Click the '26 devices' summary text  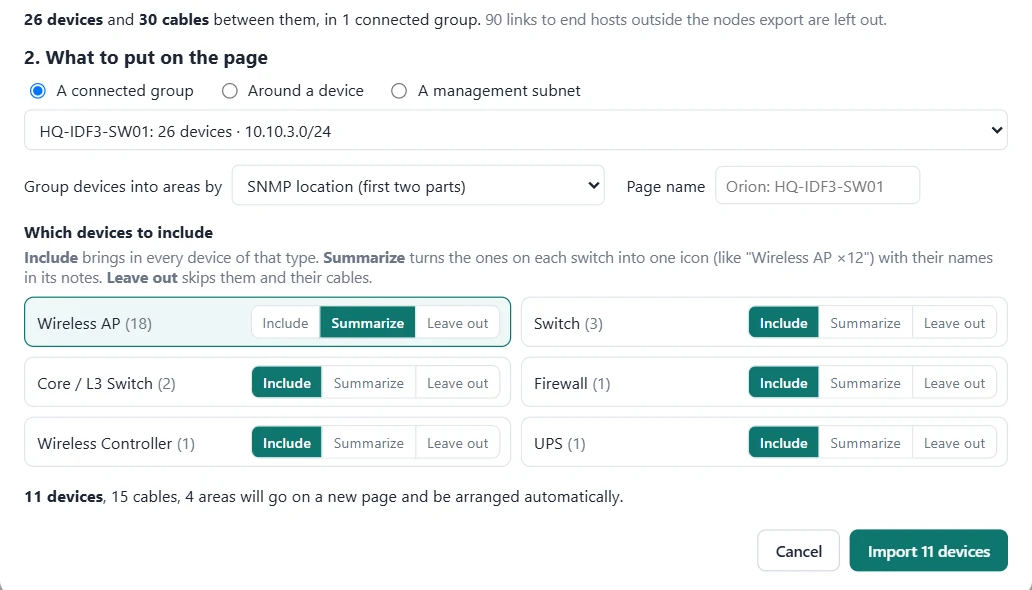(63, 20)
